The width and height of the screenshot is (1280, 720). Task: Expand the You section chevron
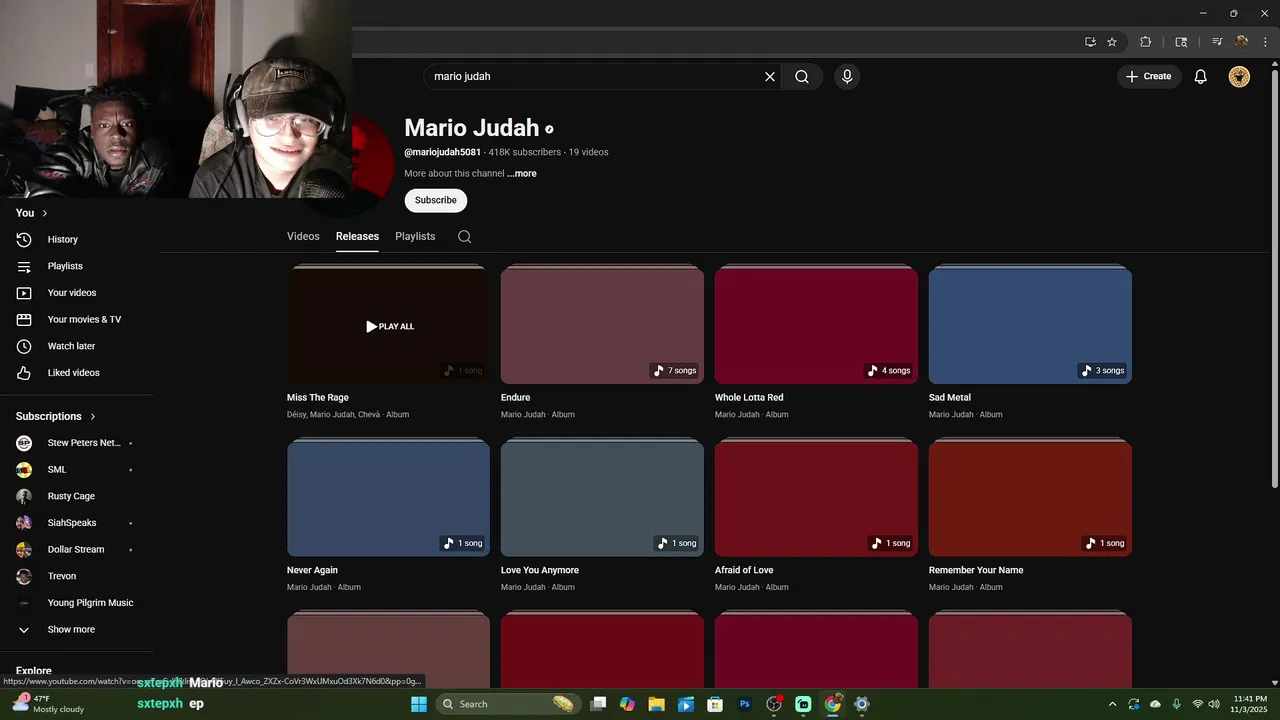click(x=45, y=213)
